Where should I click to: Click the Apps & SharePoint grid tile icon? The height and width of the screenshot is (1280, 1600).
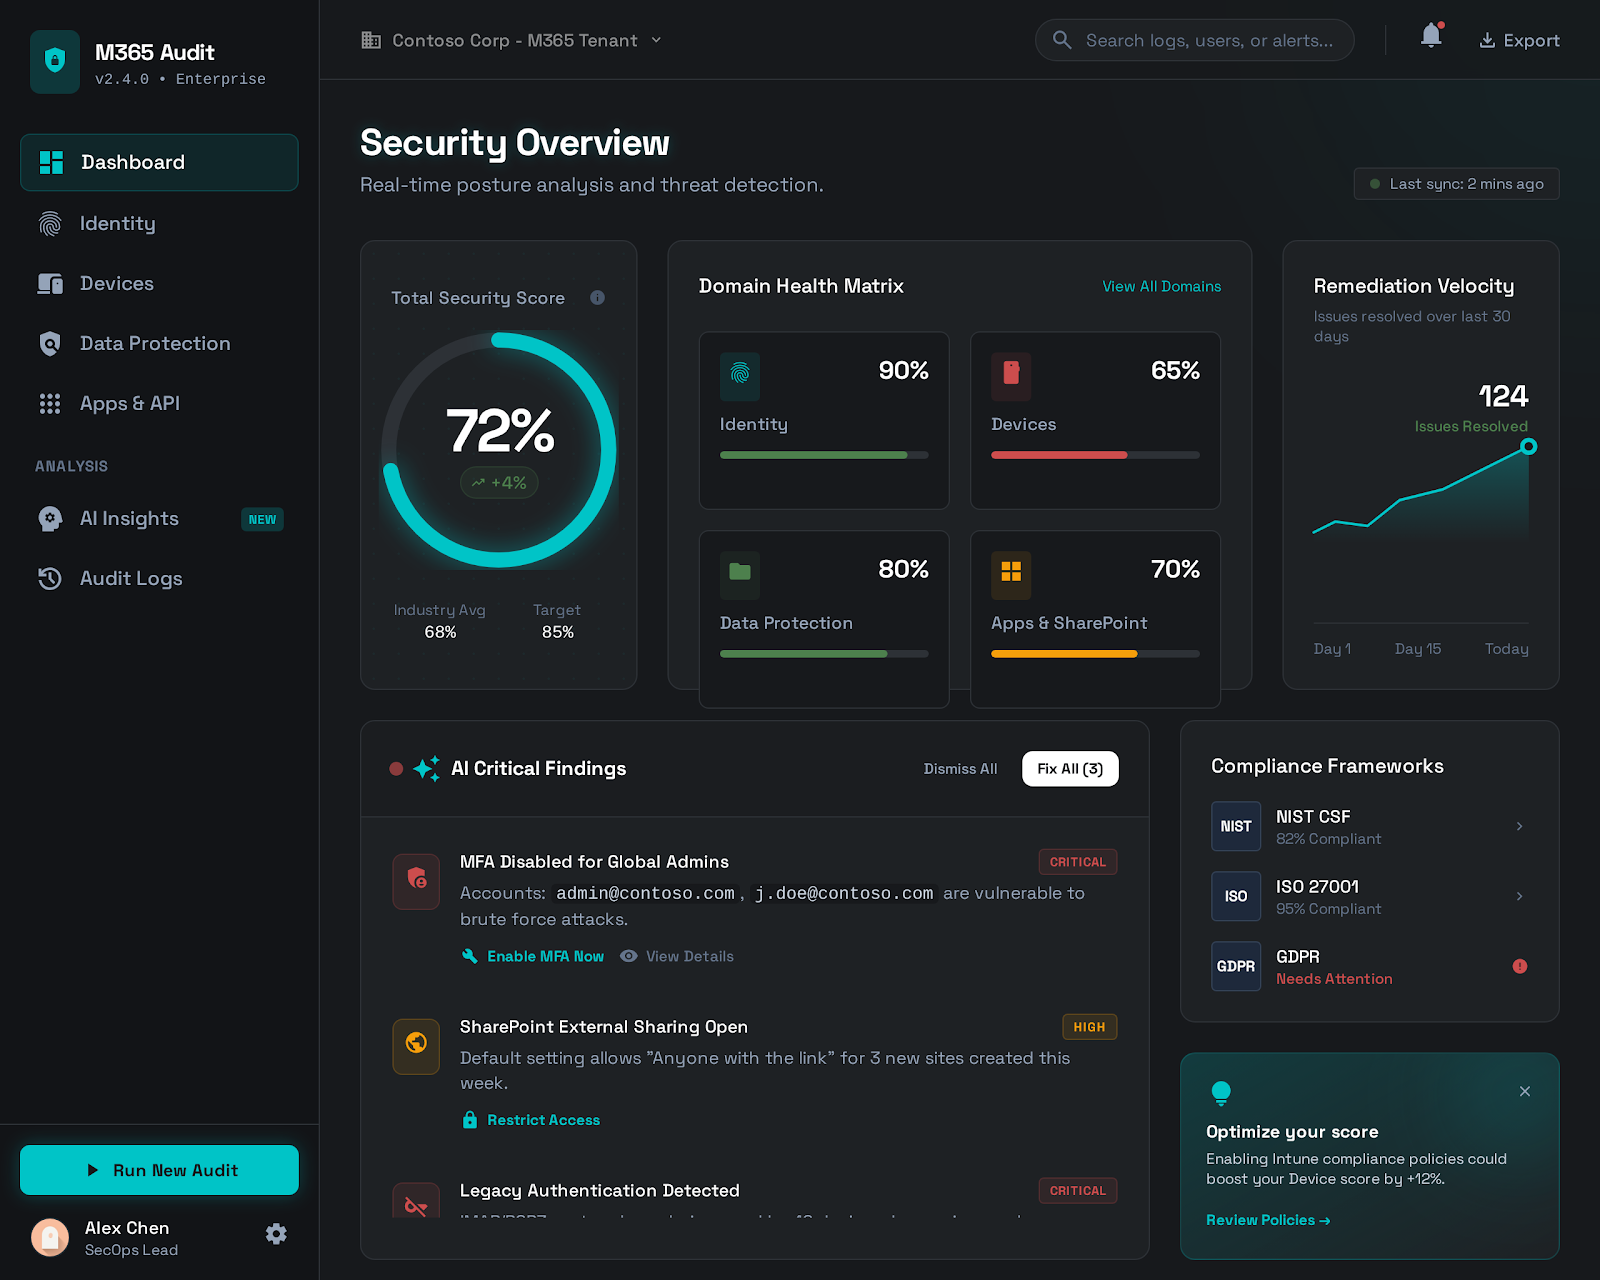point(1011,574)
